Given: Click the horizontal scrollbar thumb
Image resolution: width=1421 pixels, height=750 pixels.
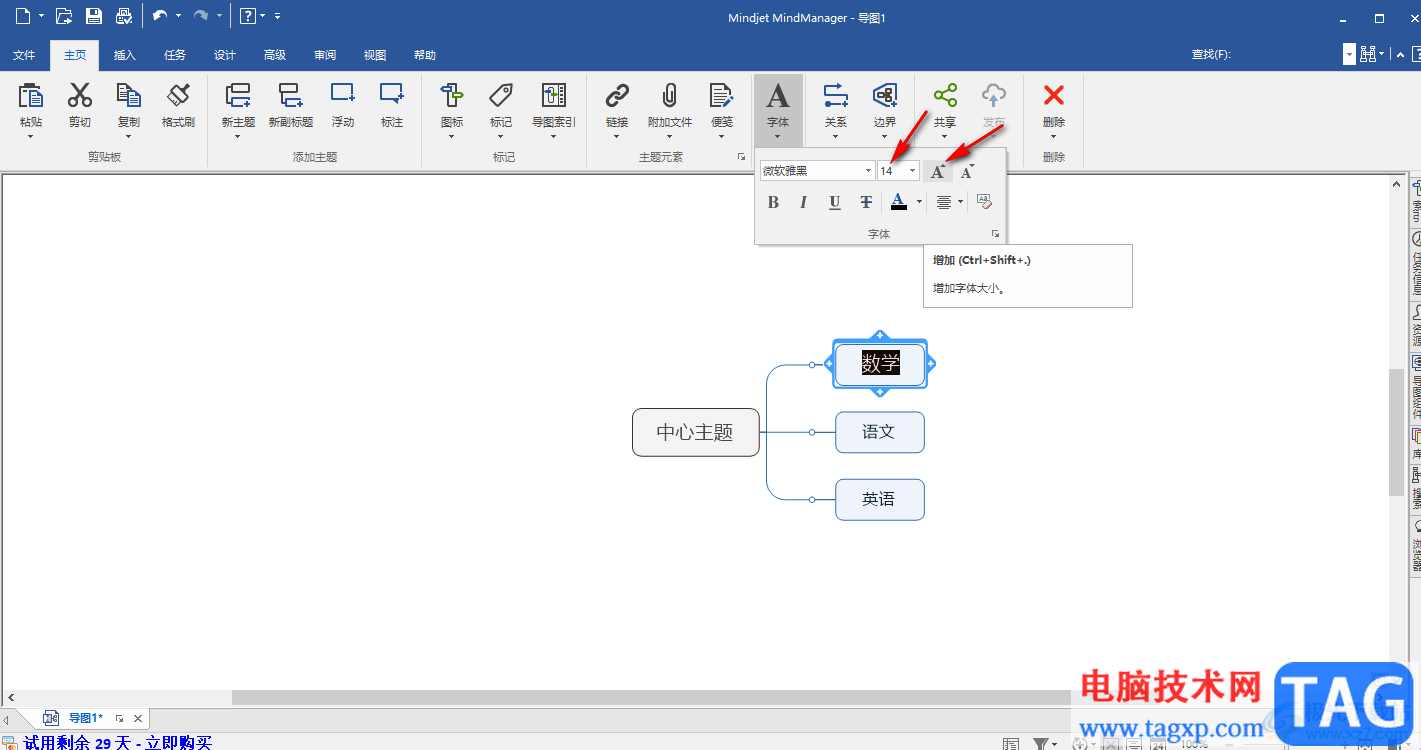Looking at the screenshot, I should 652,697.
